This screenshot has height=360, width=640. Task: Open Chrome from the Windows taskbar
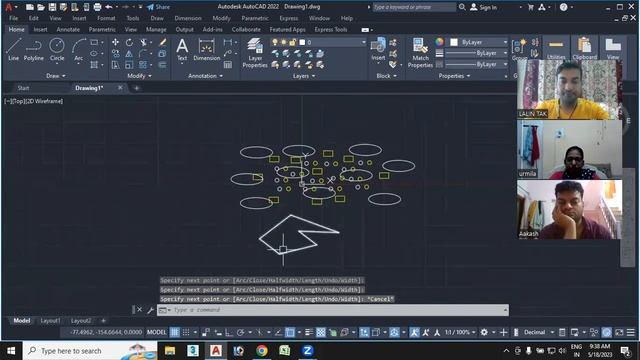click(262, 351)
